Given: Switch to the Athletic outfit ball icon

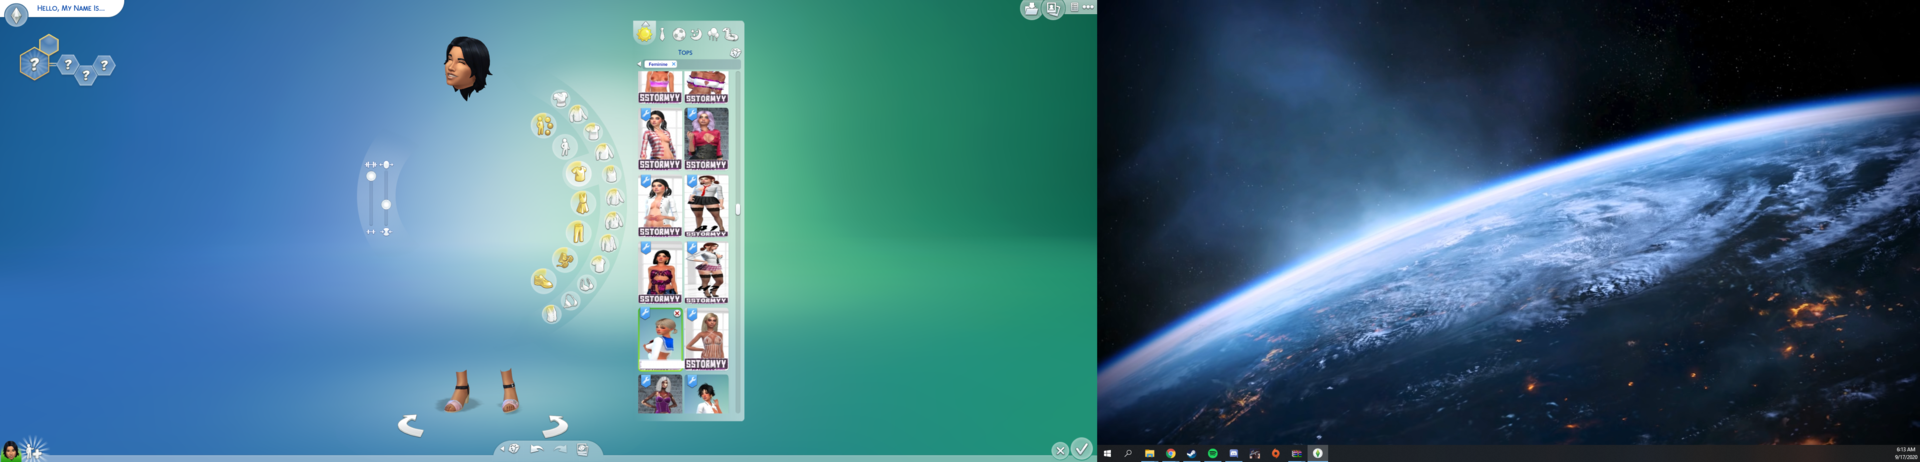Looking at the screenshot, I should click(x=679, y=34).
